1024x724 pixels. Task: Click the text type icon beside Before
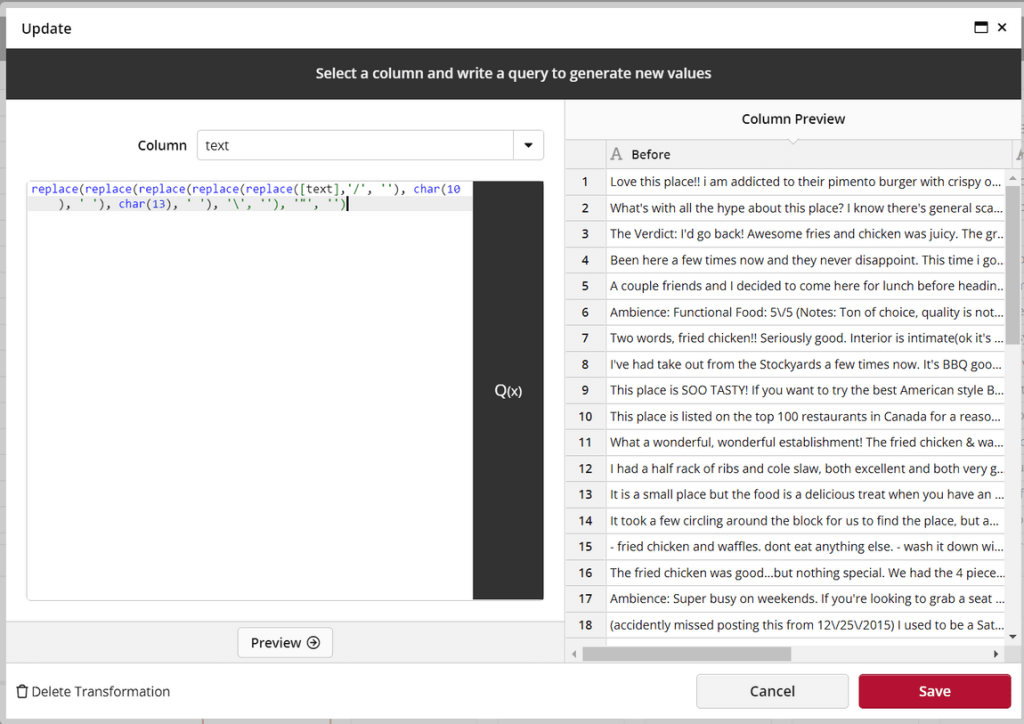click(616, 154)
